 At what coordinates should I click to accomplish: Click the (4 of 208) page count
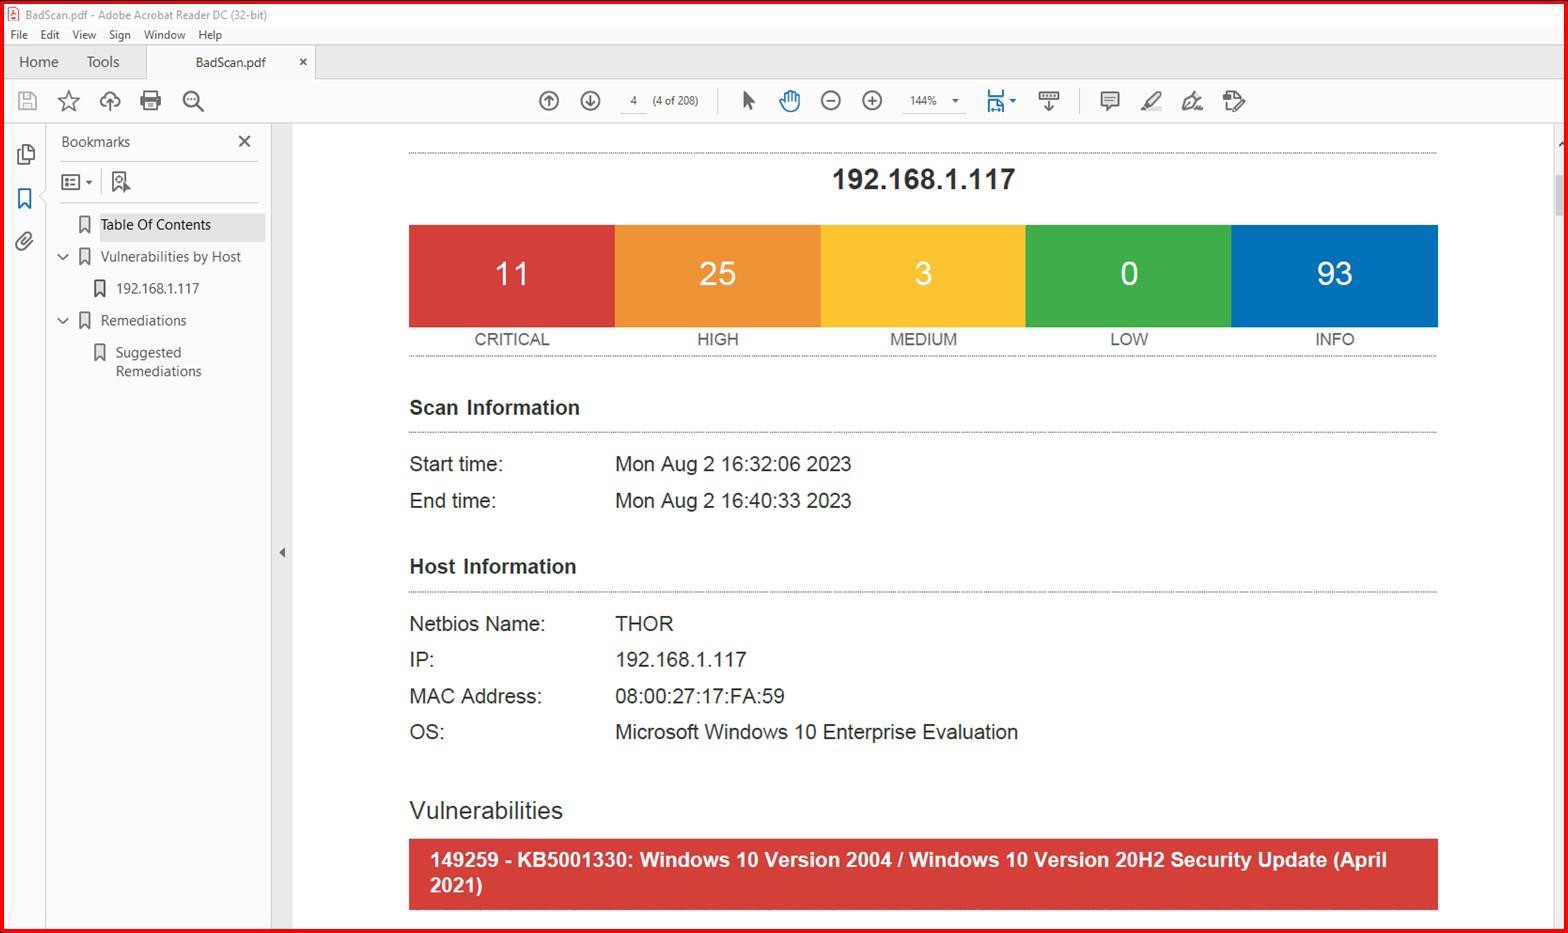675,101
